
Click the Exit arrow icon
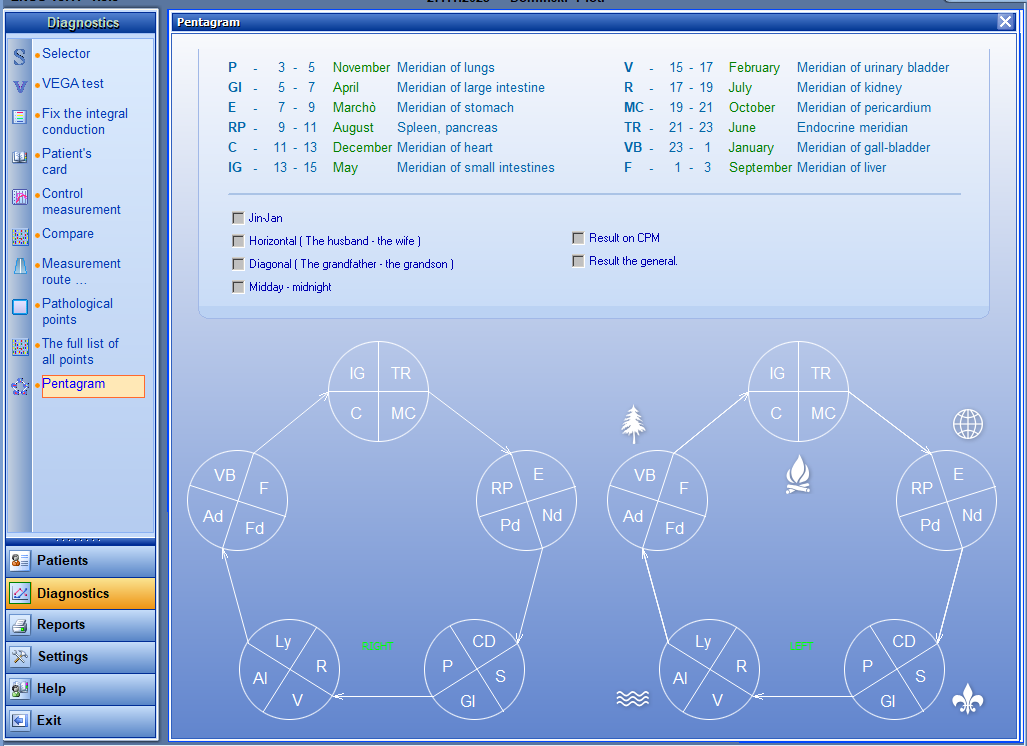(x=20, y=720)
